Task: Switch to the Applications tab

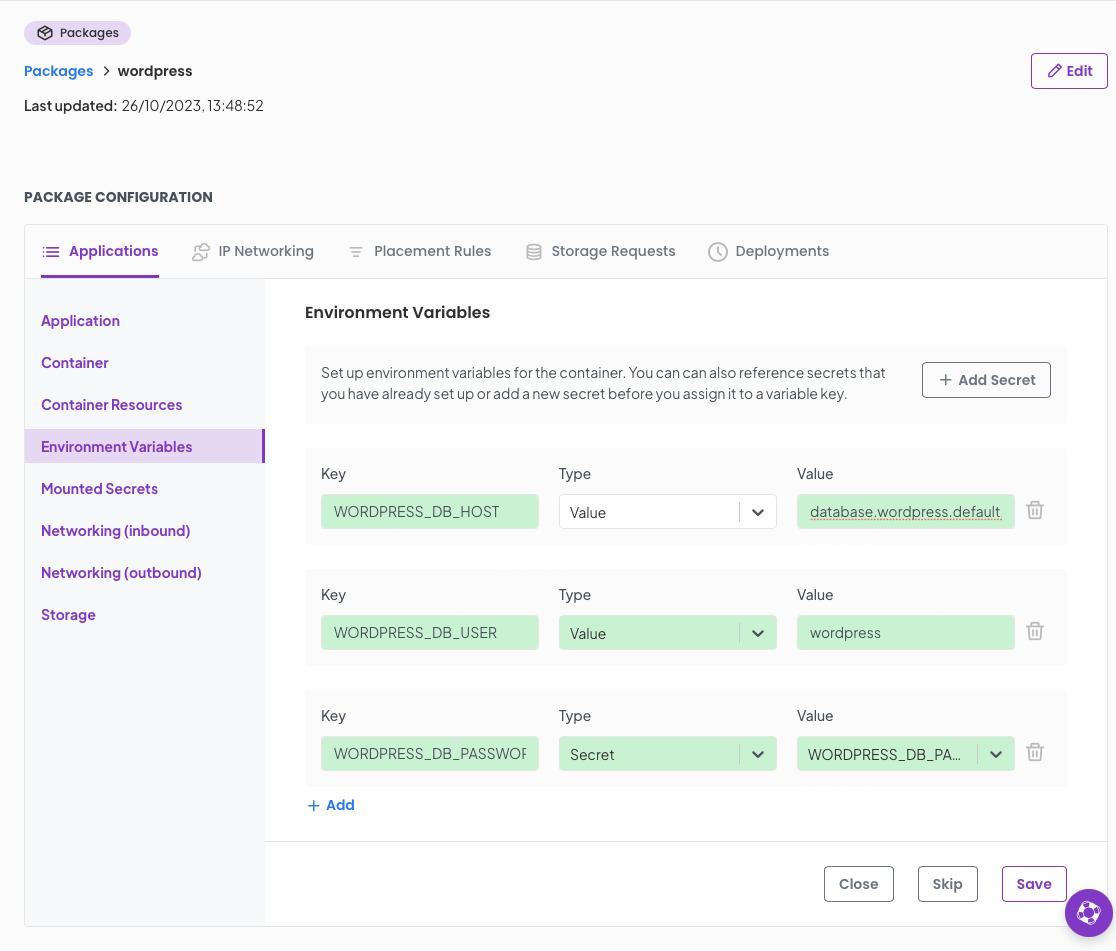Action: click(100, 251)
